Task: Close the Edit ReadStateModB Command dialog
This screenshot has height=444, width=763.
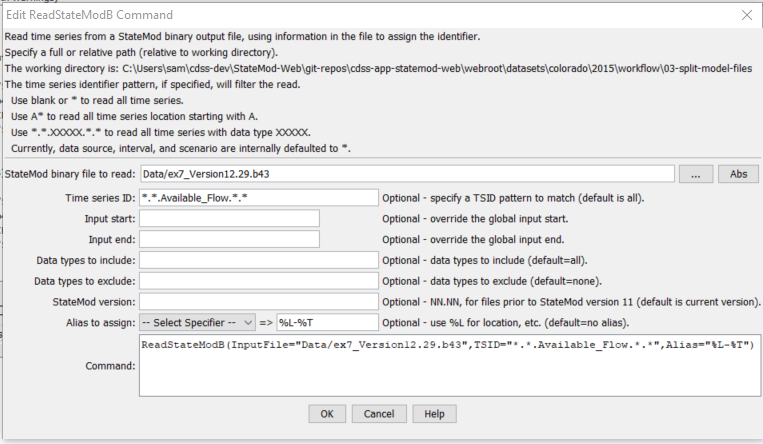Action: (x=745, y=14)
